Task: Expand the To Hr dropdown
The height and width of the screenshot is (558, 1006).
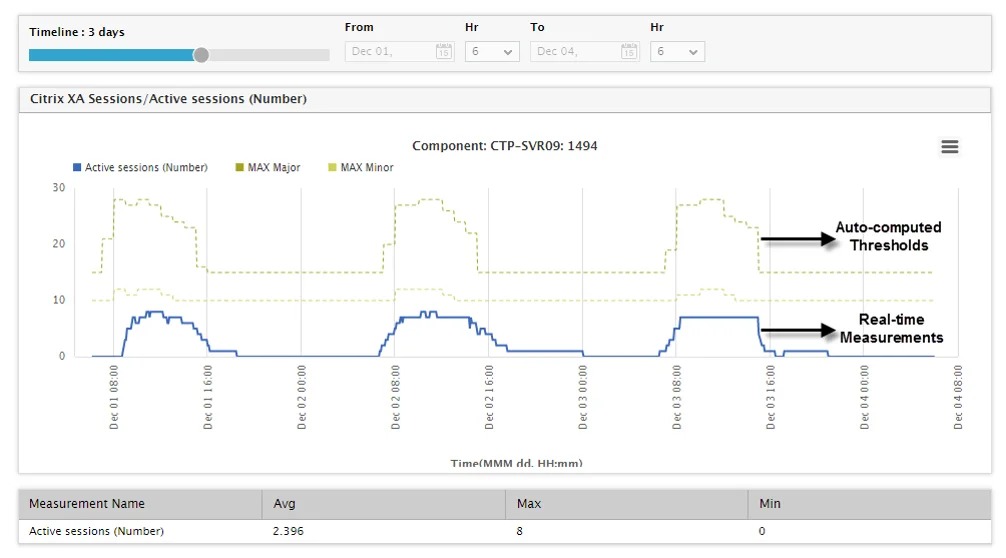Action: 678,51
